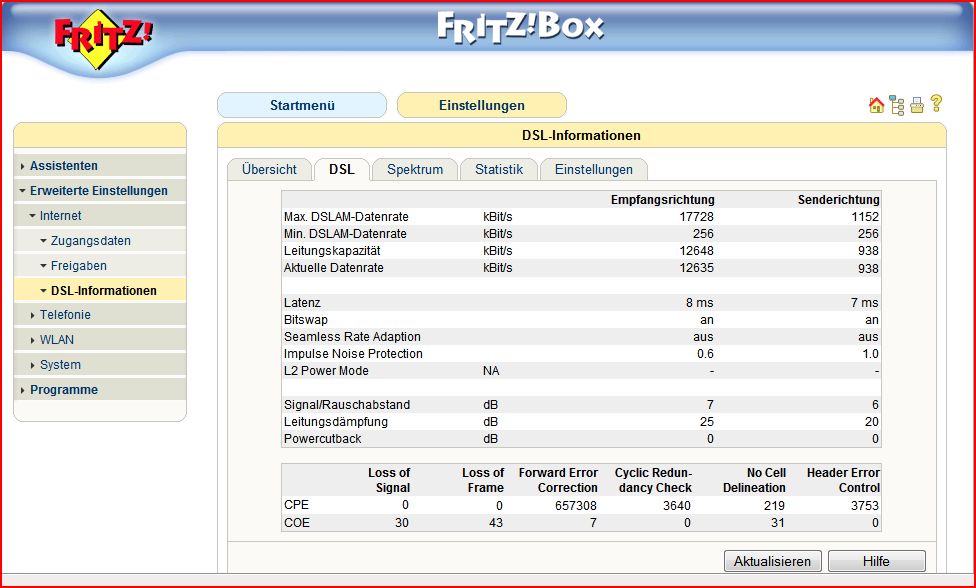Click the home icon in the top toolbar

coord(876,105)
